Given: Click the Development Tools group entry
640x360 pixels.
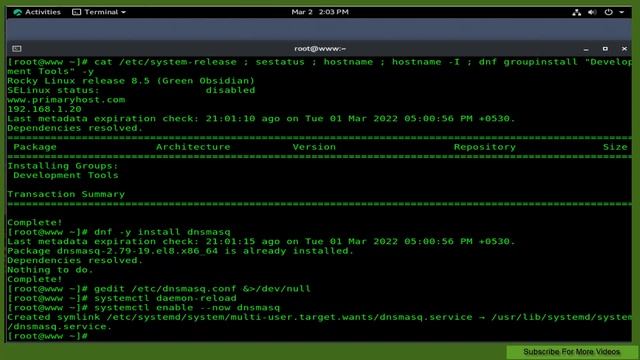Looking at the screenshot, I should point(66,175).
